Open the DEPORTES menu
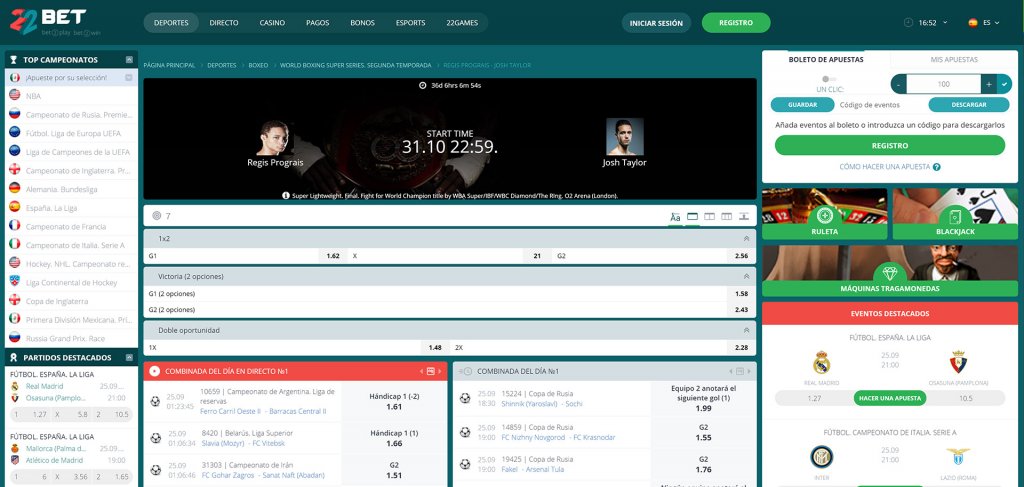Screen dimensions: 1024x487 tap(171, 23)
